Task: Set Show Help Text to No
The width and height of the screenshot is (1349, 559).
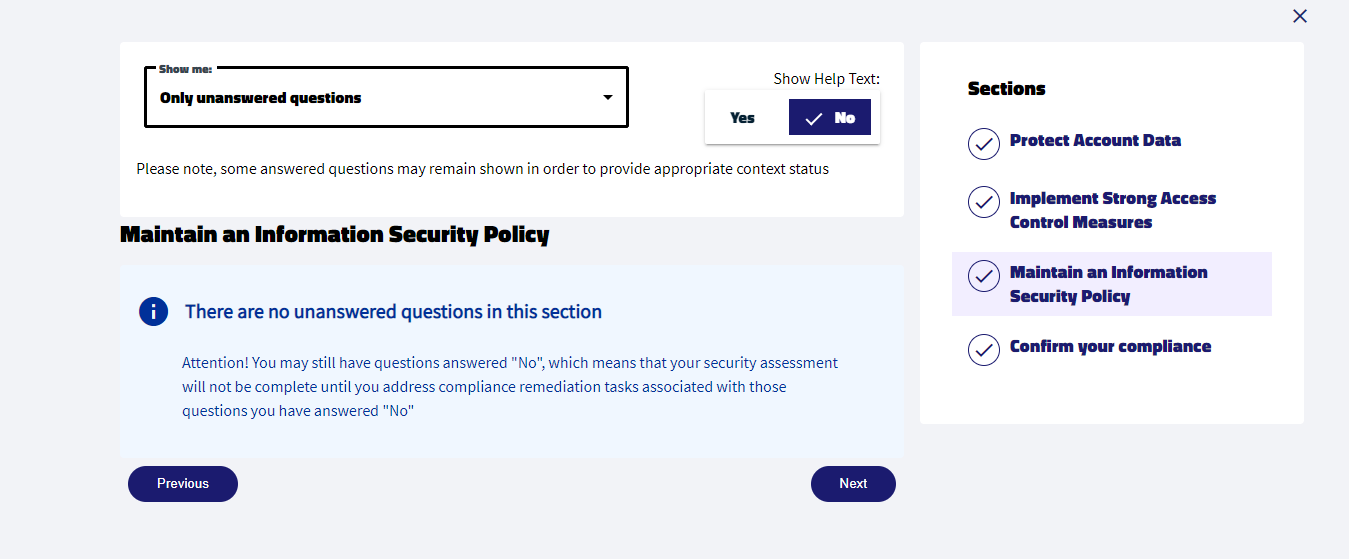Action: click(x=830, y=117)
